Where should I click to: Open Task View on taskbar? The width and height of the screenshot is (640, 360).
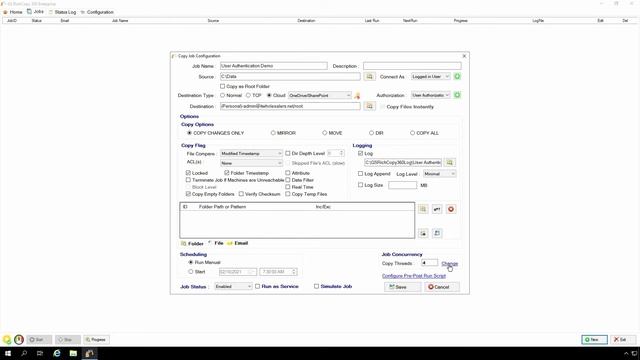tap(40, 353)
